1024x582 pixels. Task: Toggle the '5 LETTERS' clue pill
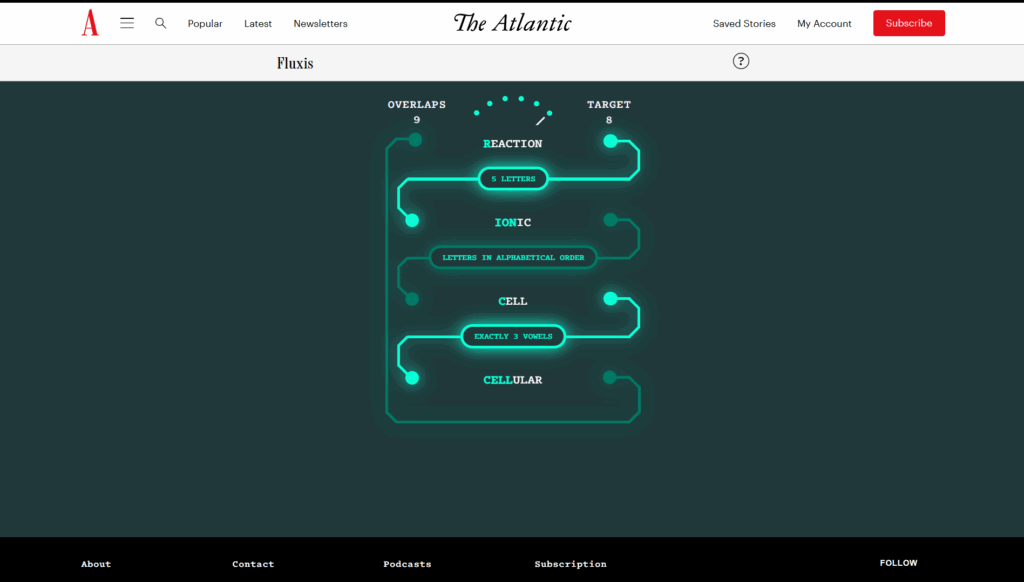(x=513, y=179)
